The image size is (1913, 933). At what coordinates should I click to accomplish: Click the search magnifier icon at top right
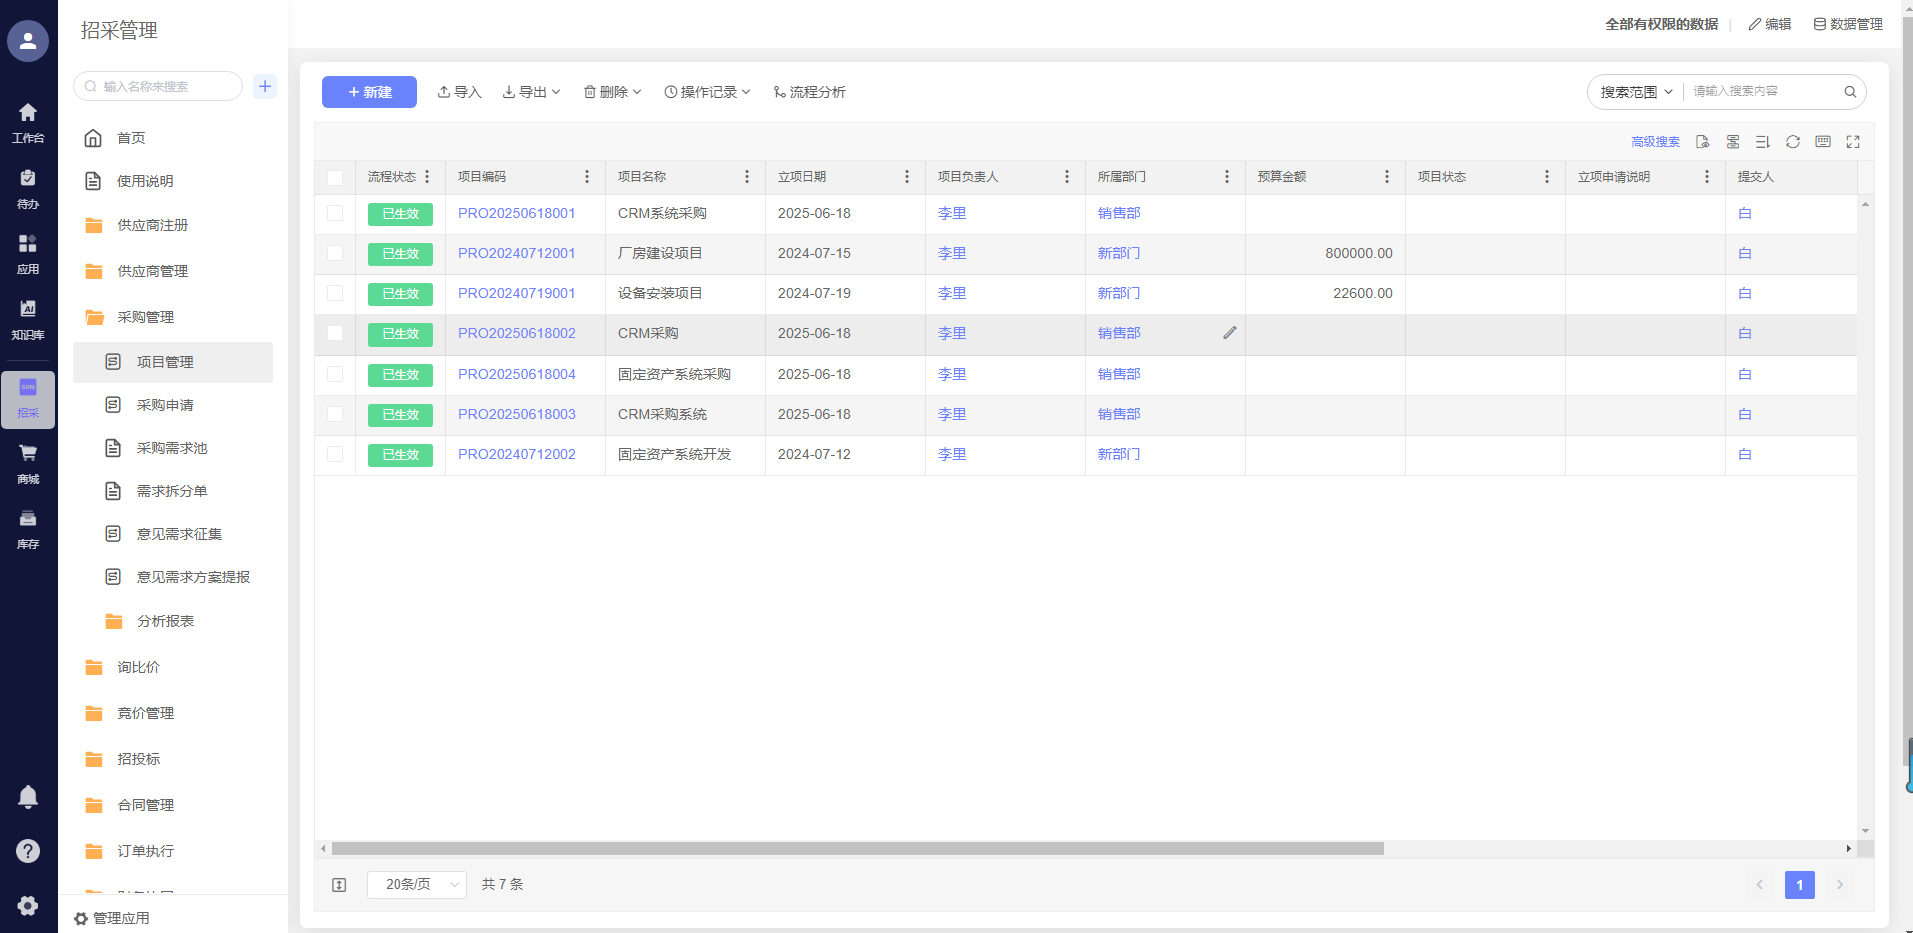(1850, 92)
